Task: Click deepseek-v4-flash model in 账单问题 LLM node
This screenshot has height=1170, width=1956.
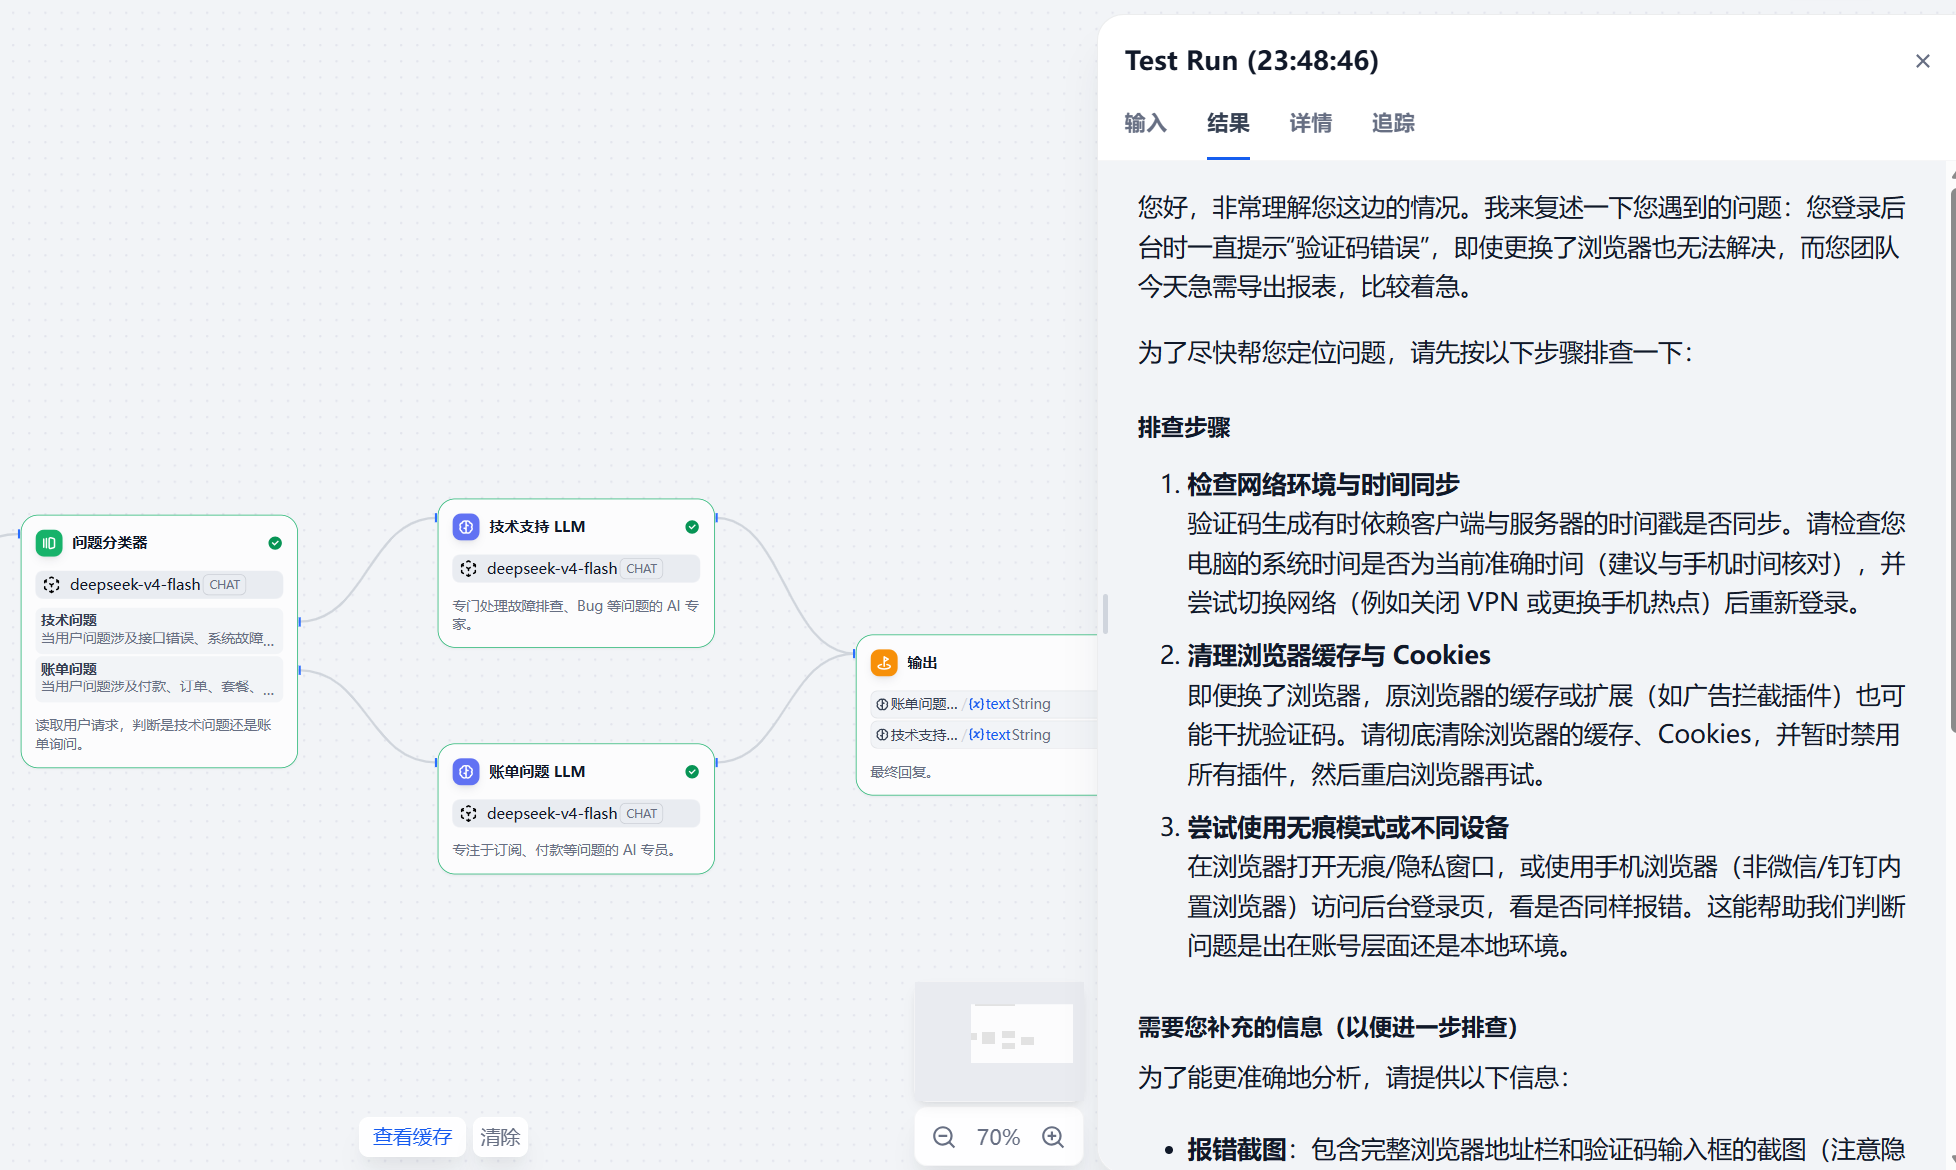Action: coord(576,814)
